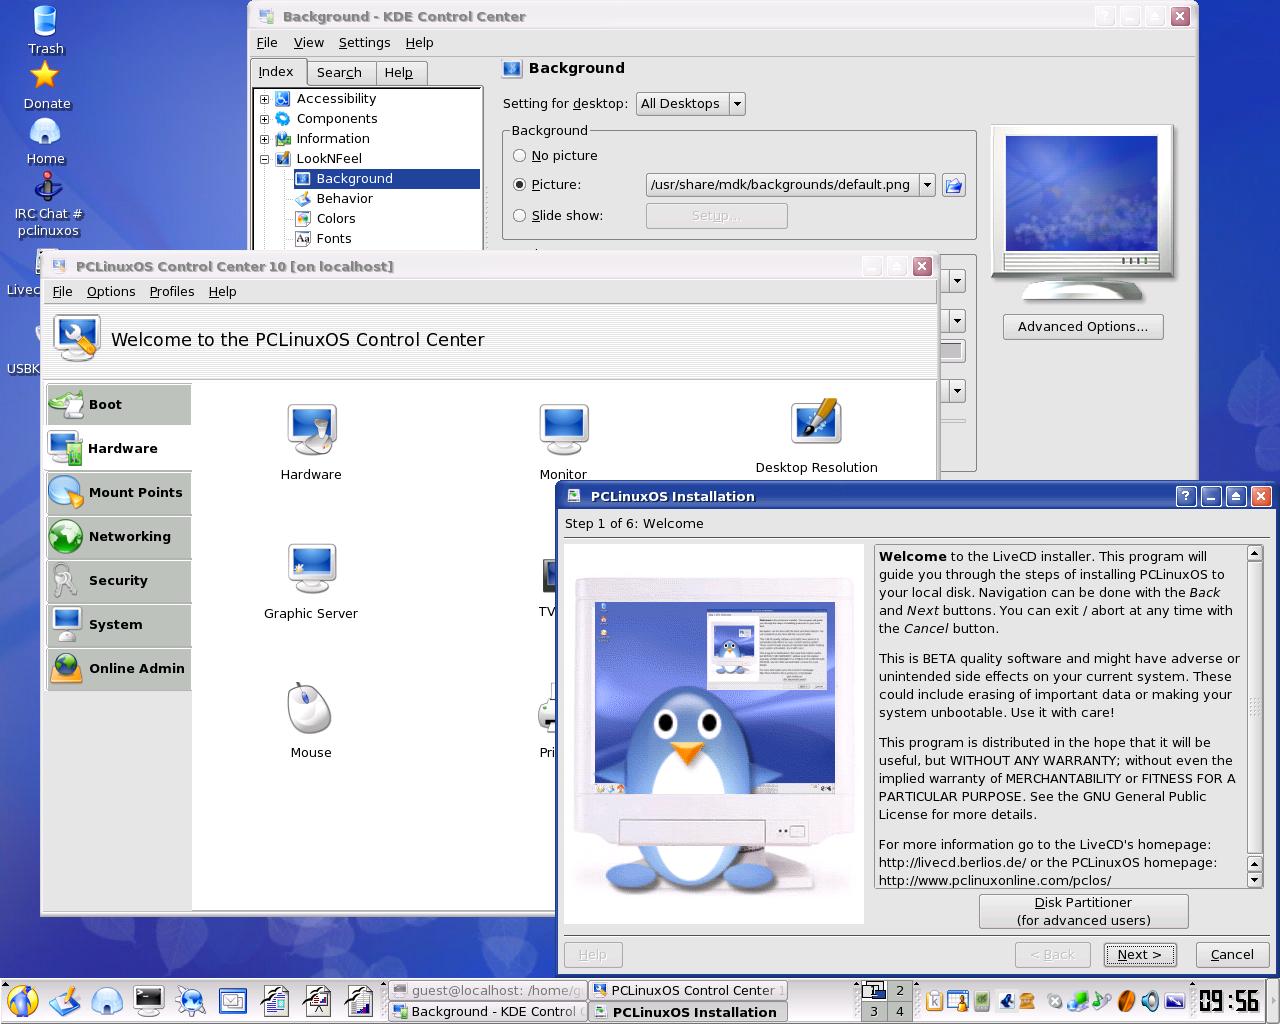The width and height of the screenshot is (1280, 1024).
Task: Click Next in the installer
Action: 1140,955
